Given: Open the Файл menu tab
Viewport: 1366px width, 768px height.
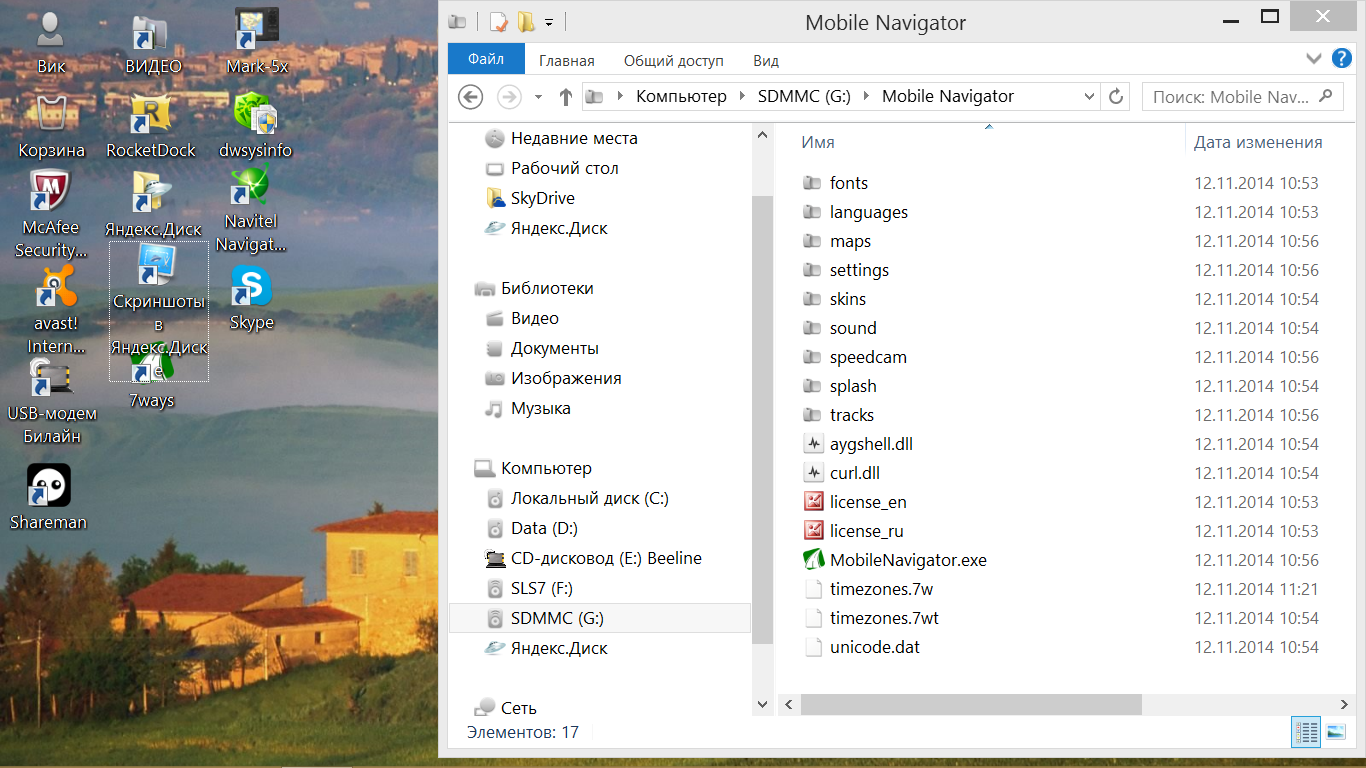Looking at the screenshot, I should click(x=485, y=60).
